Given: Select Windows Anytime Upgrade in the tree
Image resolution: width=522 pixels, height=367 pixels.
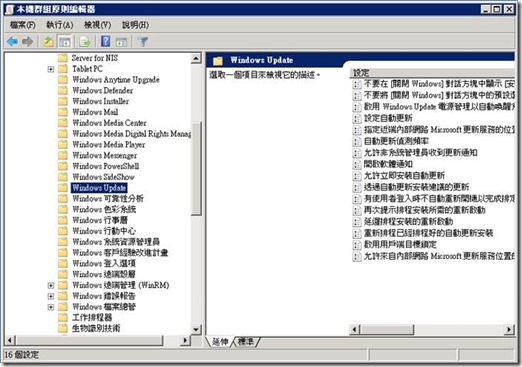Looking at the screenshot, I should pyautogui.click(x=116, y=80).
